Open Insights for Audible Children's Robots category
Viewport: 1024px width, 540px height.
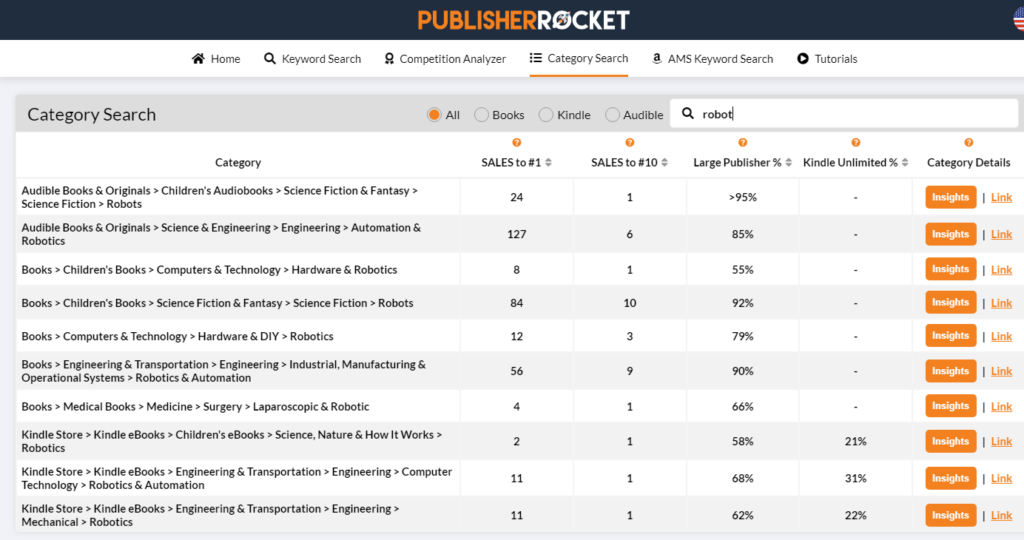[950, 197]
